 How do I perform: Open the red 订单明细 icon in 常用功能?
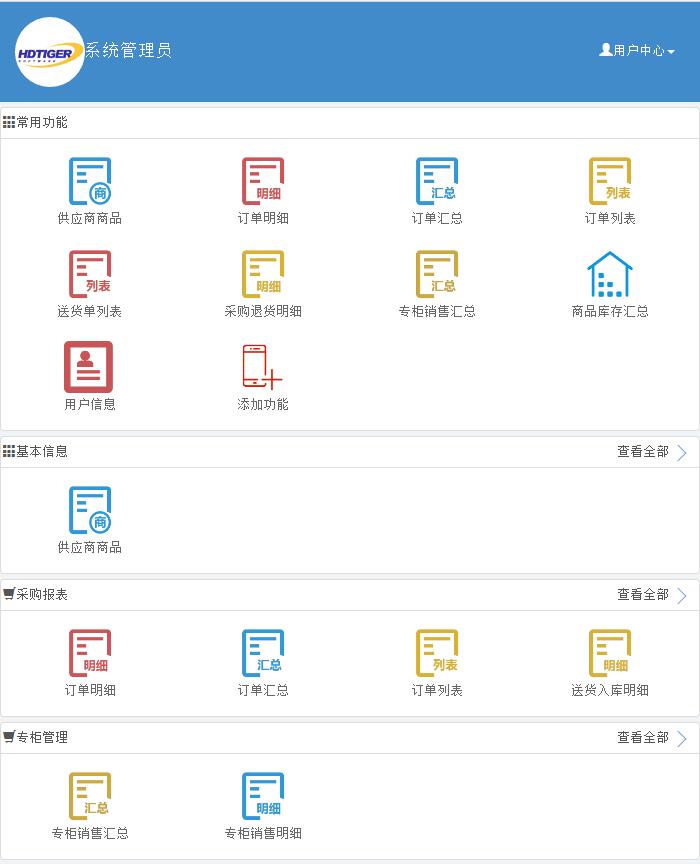click(x=263, y=182)
